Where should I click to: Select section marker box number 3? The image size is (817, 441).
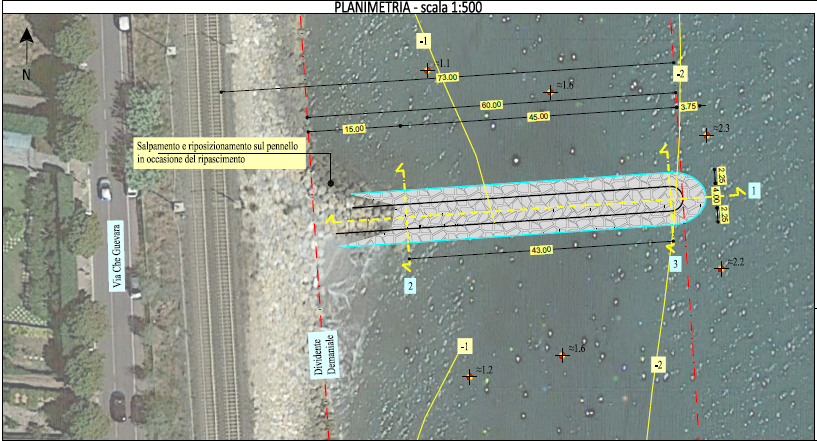(676, 263)
